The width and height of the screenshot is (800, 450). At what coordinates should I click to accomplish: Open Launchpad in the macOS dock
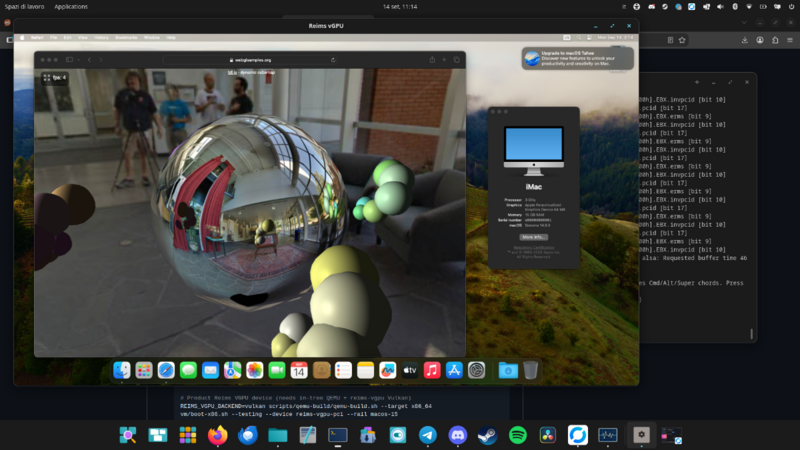(144, 370)
